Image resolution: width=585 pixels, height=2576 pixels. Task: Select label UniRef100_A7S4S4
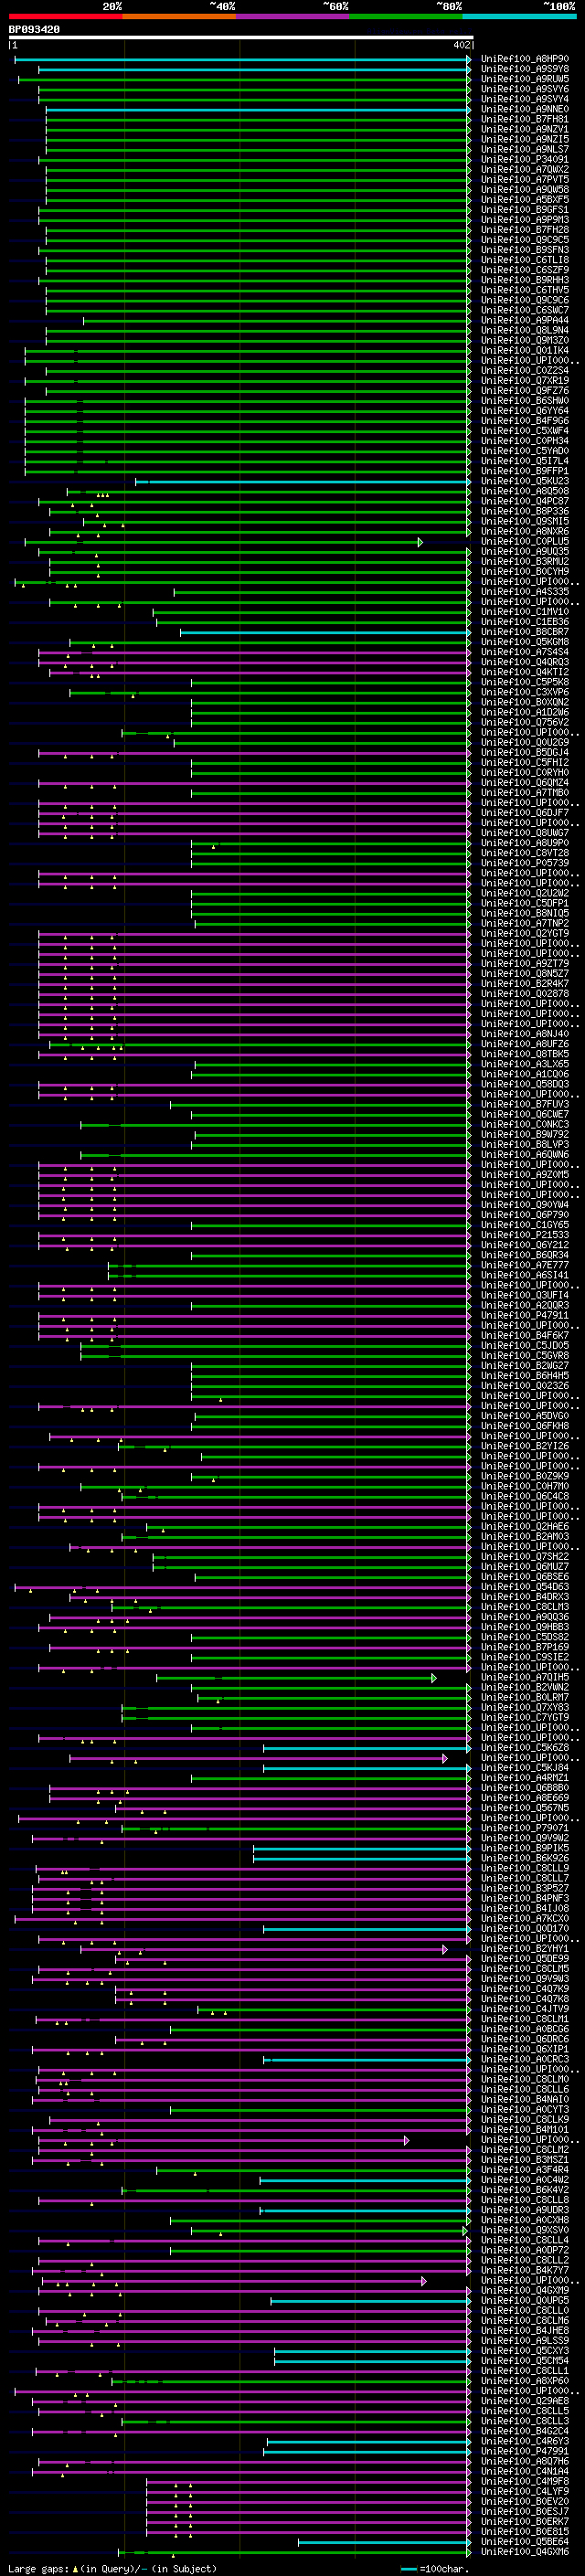524,652
